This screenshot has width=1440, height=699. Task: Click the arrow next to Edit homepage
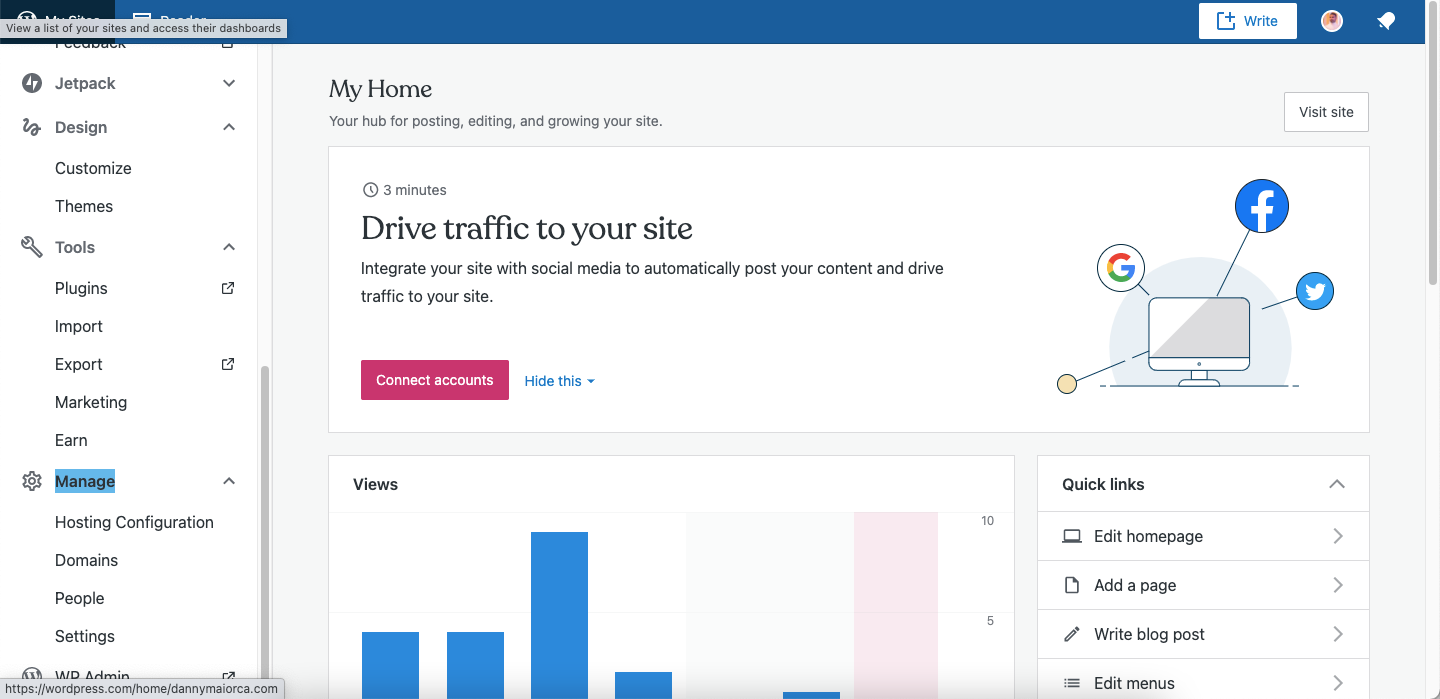(1338, 536)
